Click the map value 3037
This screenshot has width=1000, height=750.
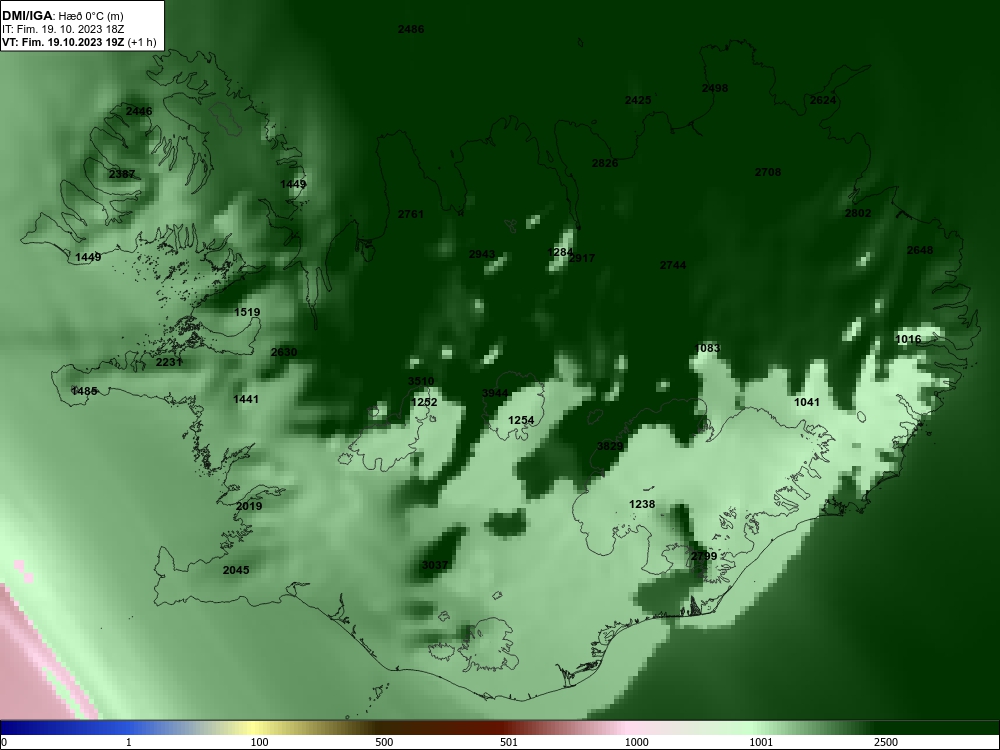435,566
